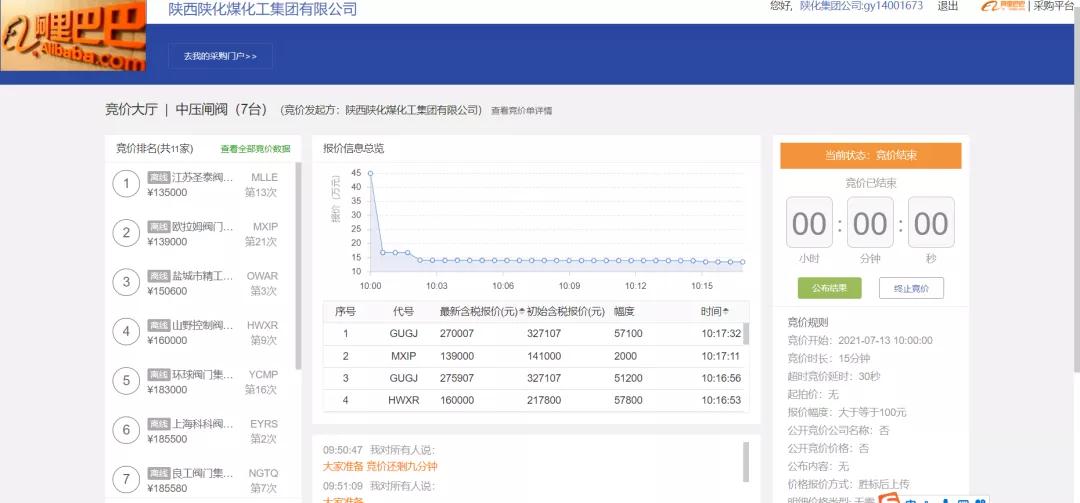Screen dimensions: 1080x503
Task: Click the 离线 status tag beside 盐城市精工
Action: pyautogui.click(x=158, y=276)
